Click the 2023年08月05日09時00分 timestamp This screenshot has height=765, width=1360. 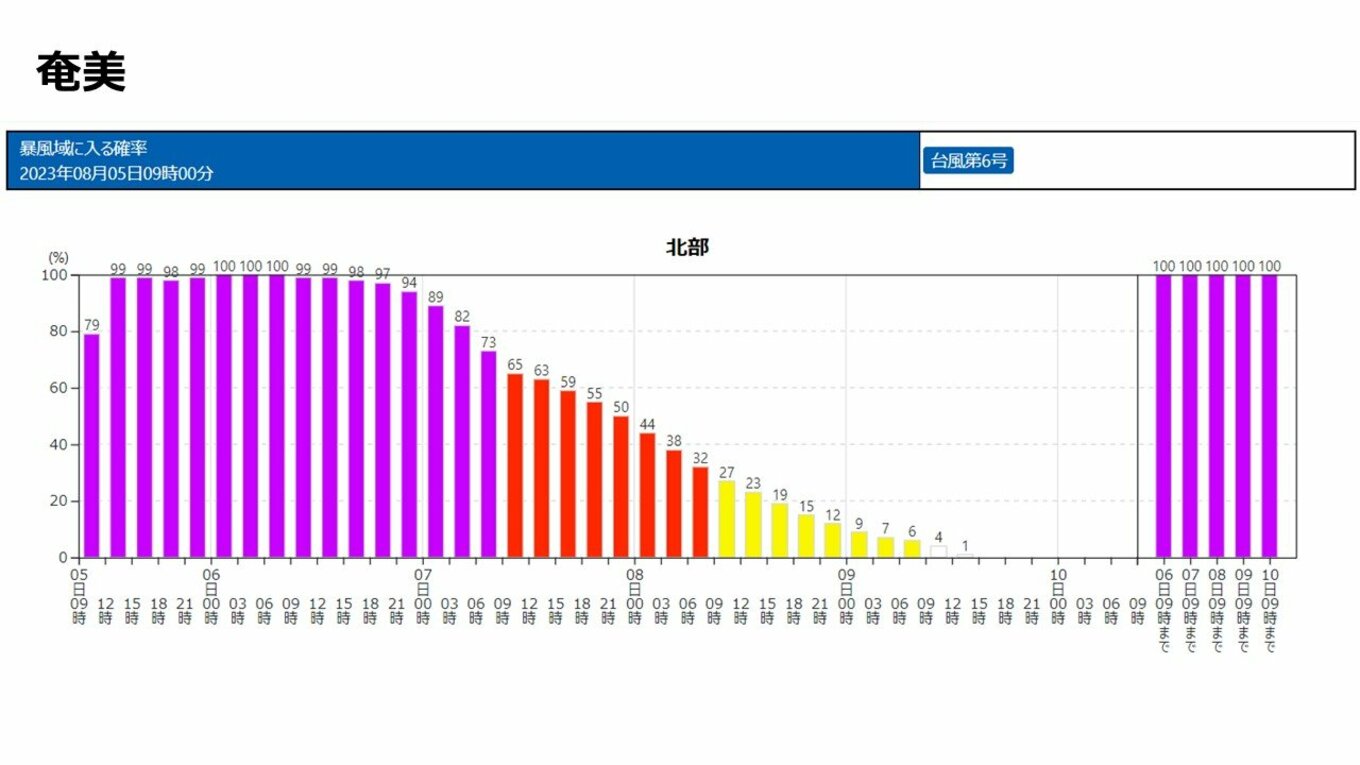point(117,173)
